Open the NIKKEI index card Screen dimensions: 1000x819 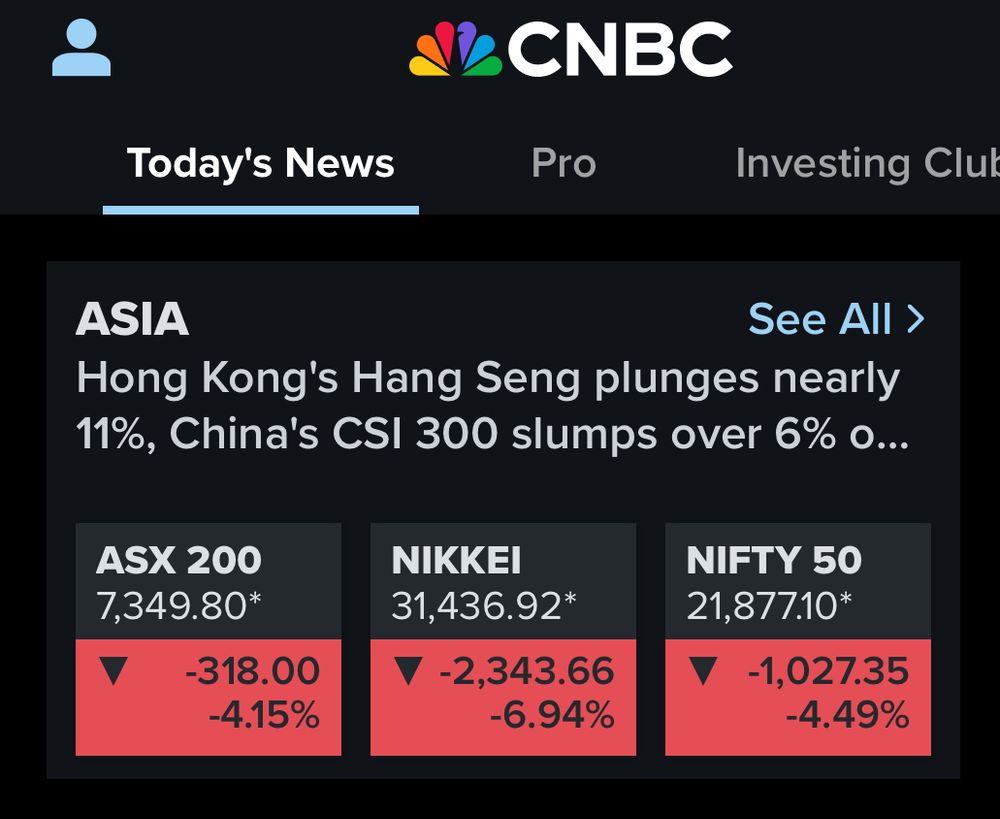click(x=503, y=639)
